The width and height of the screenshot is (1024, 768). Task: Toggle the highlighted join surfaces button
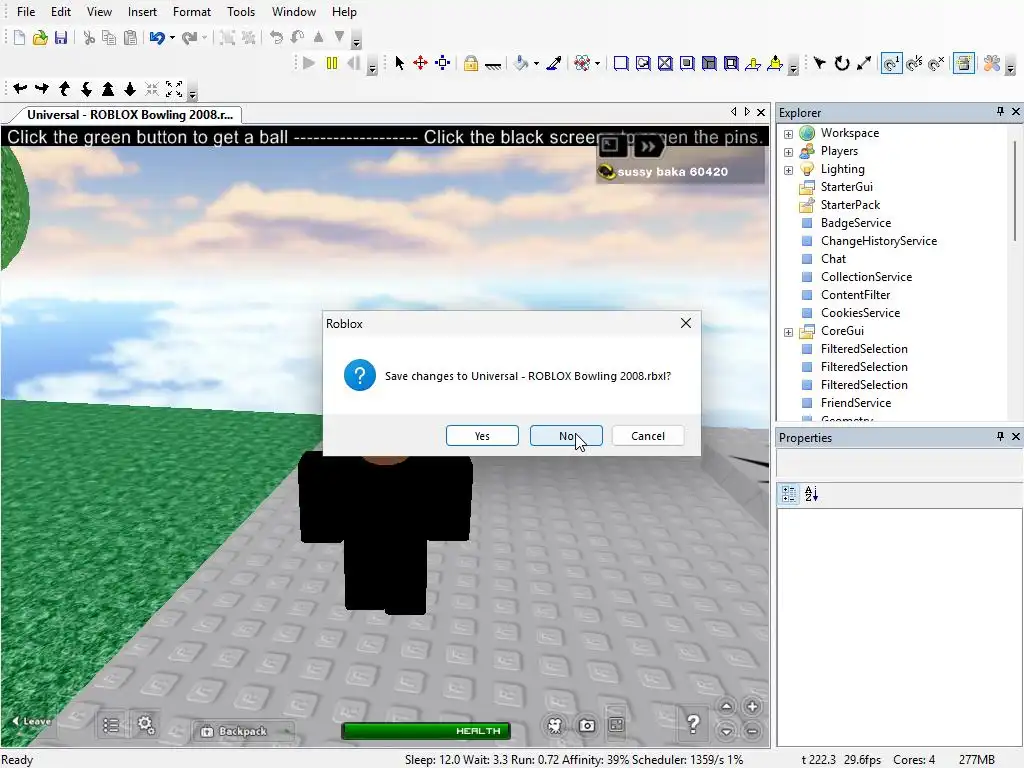[x=963, y=63]
